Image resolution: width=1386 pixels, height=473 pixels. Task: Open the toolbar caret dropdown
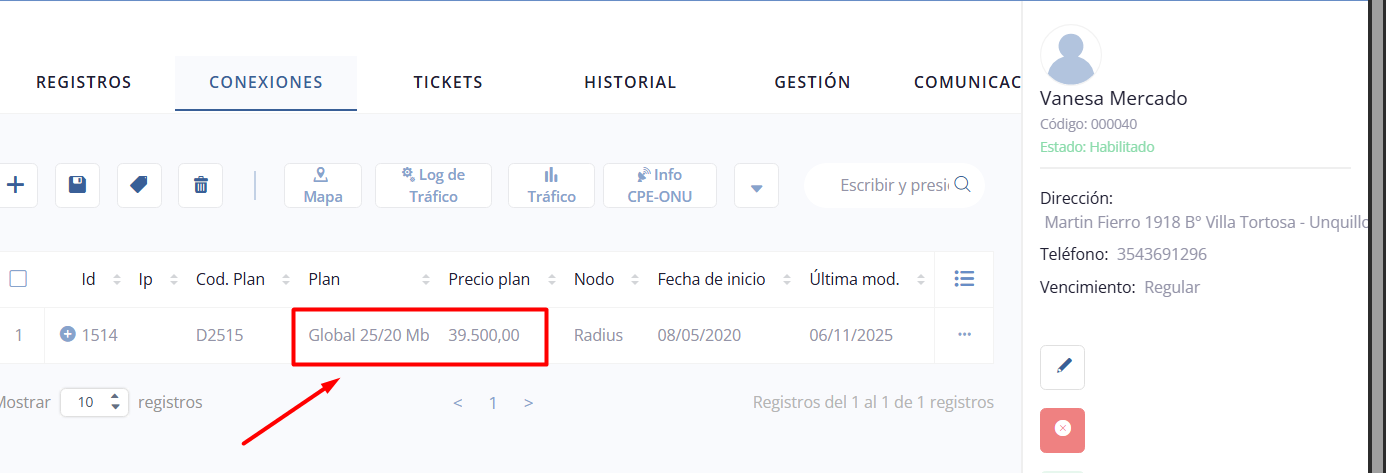click(756, 186)
